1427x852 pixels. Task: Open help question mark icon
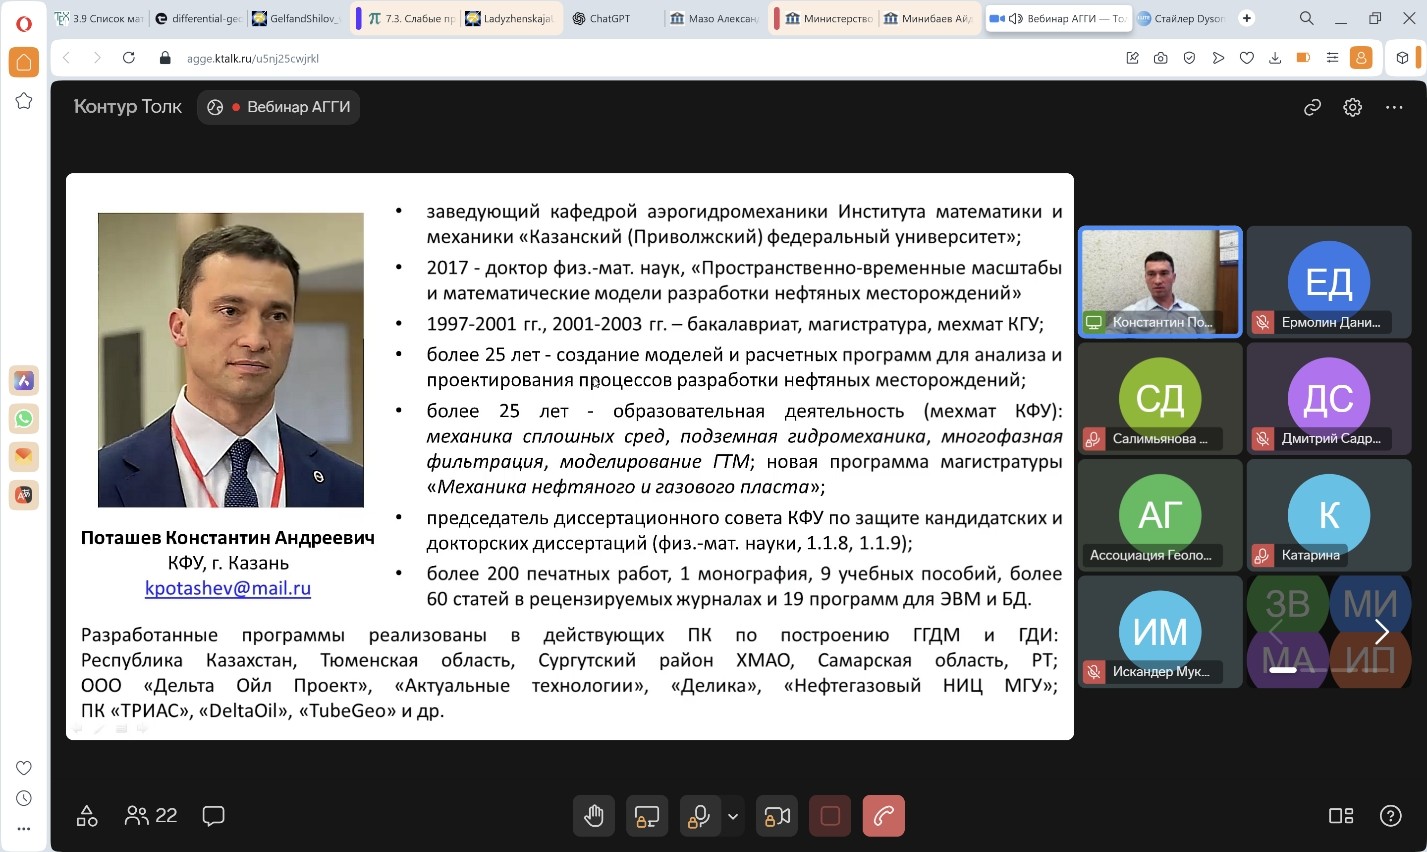coord(1390,816)
